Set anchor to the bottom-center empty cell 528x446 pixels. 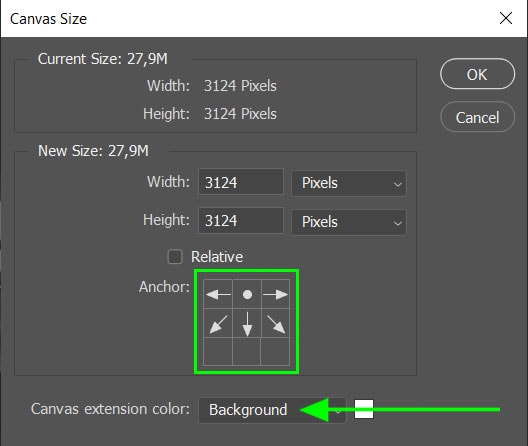click(247, 351)
